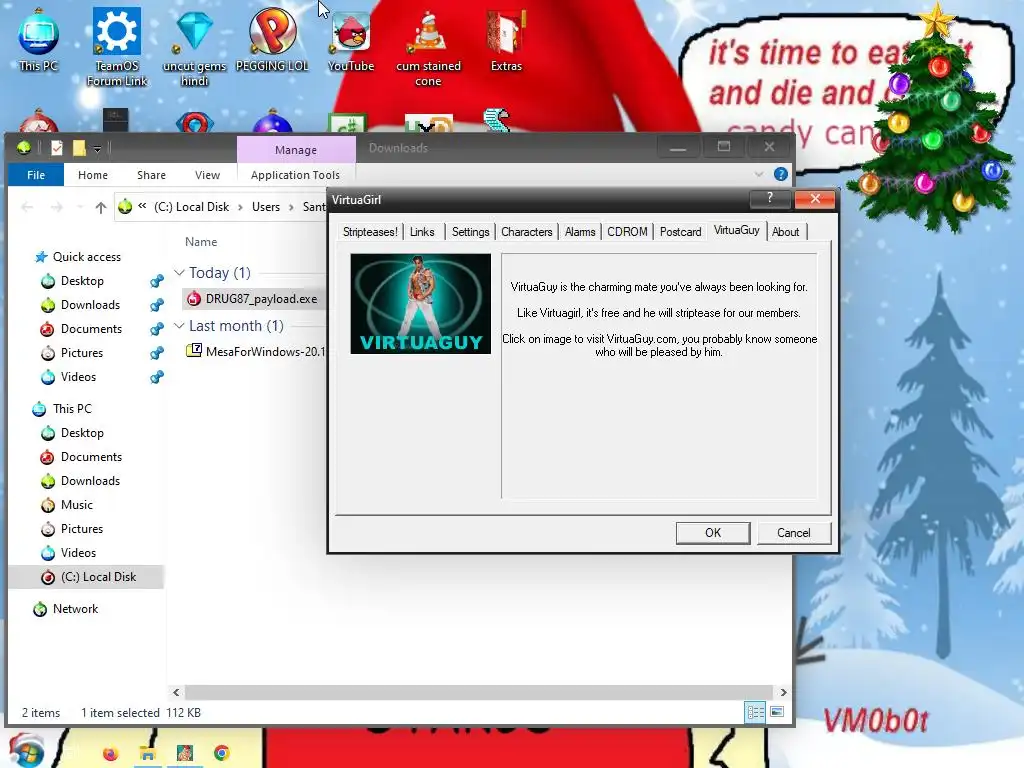This screenshot has width=1024, height=768.
Task: Select Quick access in navigation pane
Action: 87,257
